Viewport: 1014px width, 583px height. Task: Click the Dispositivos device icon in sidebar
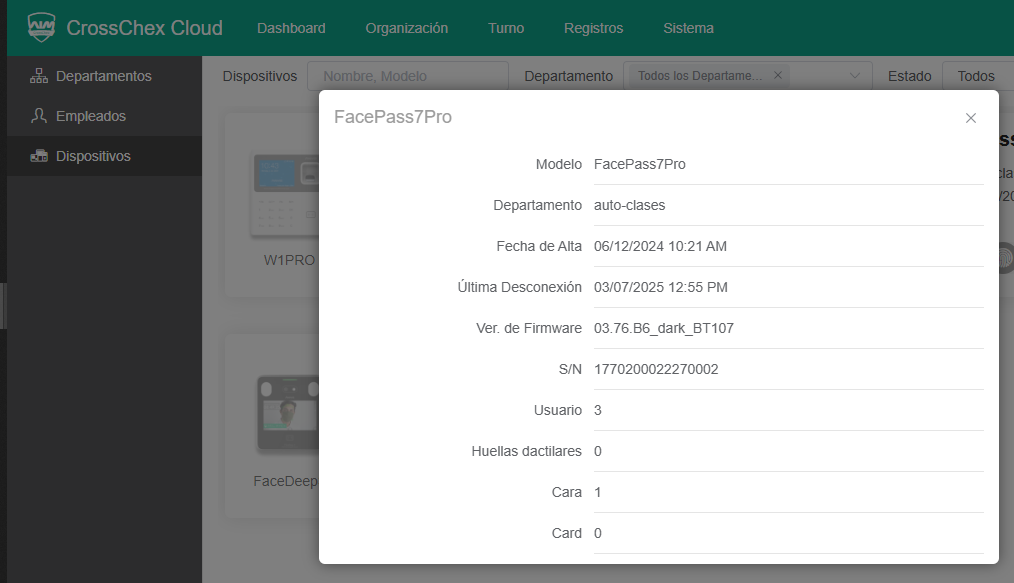(39, 156)
